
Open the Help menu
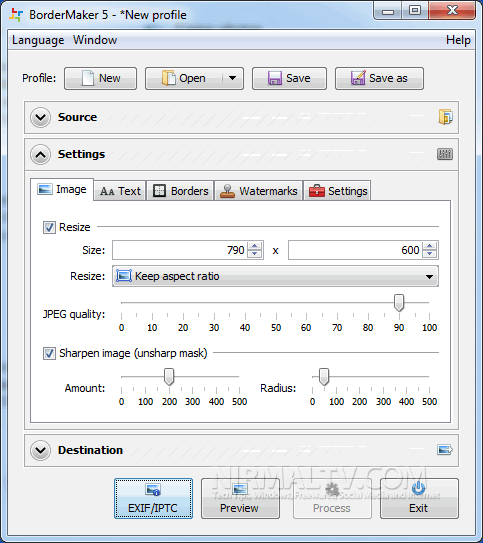click(x=458, y=40)
